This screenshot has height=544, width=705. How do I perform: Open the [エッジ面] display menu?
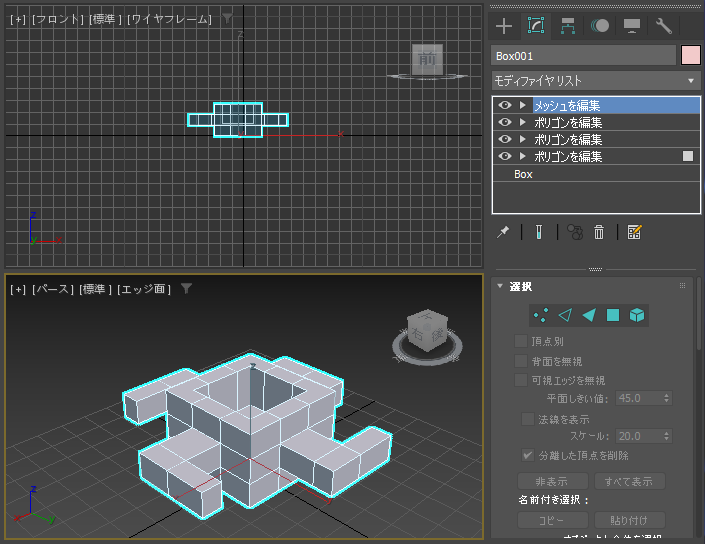click(x=144, y=289)
